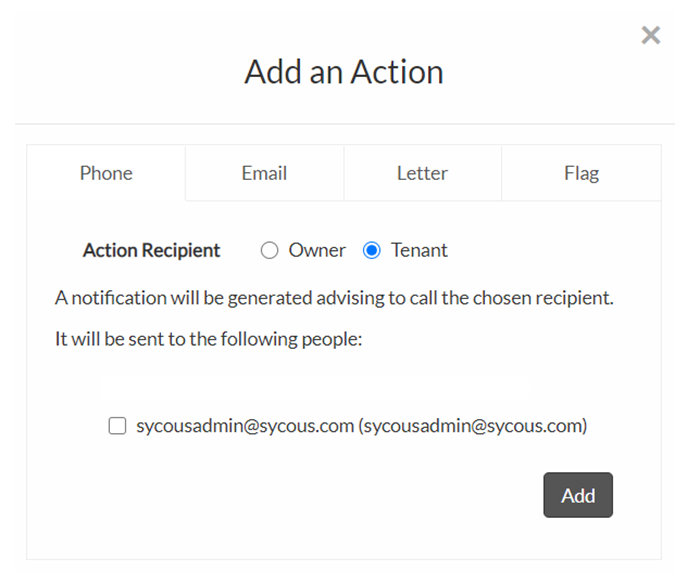
Task: Click the blank strip above the recipient checkbox
Action: pos(315,386)
